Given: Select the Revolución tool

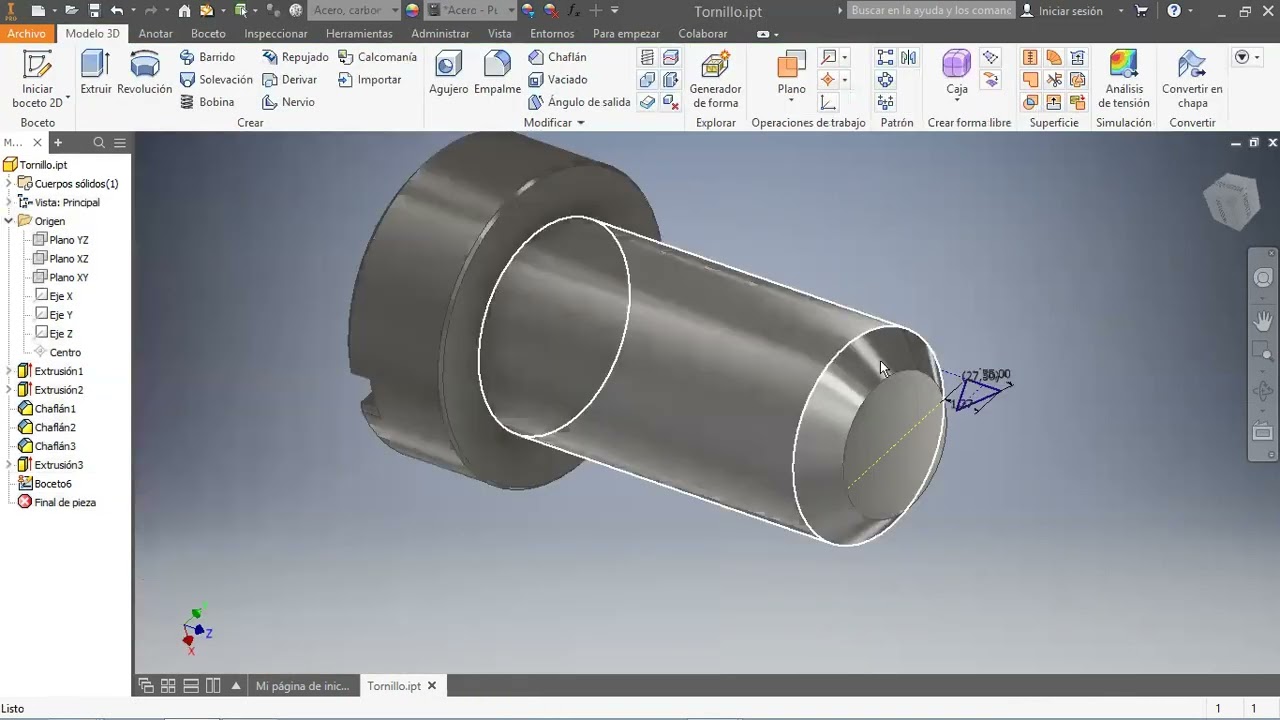Looking at the screenshot, I should pos(145,74).
